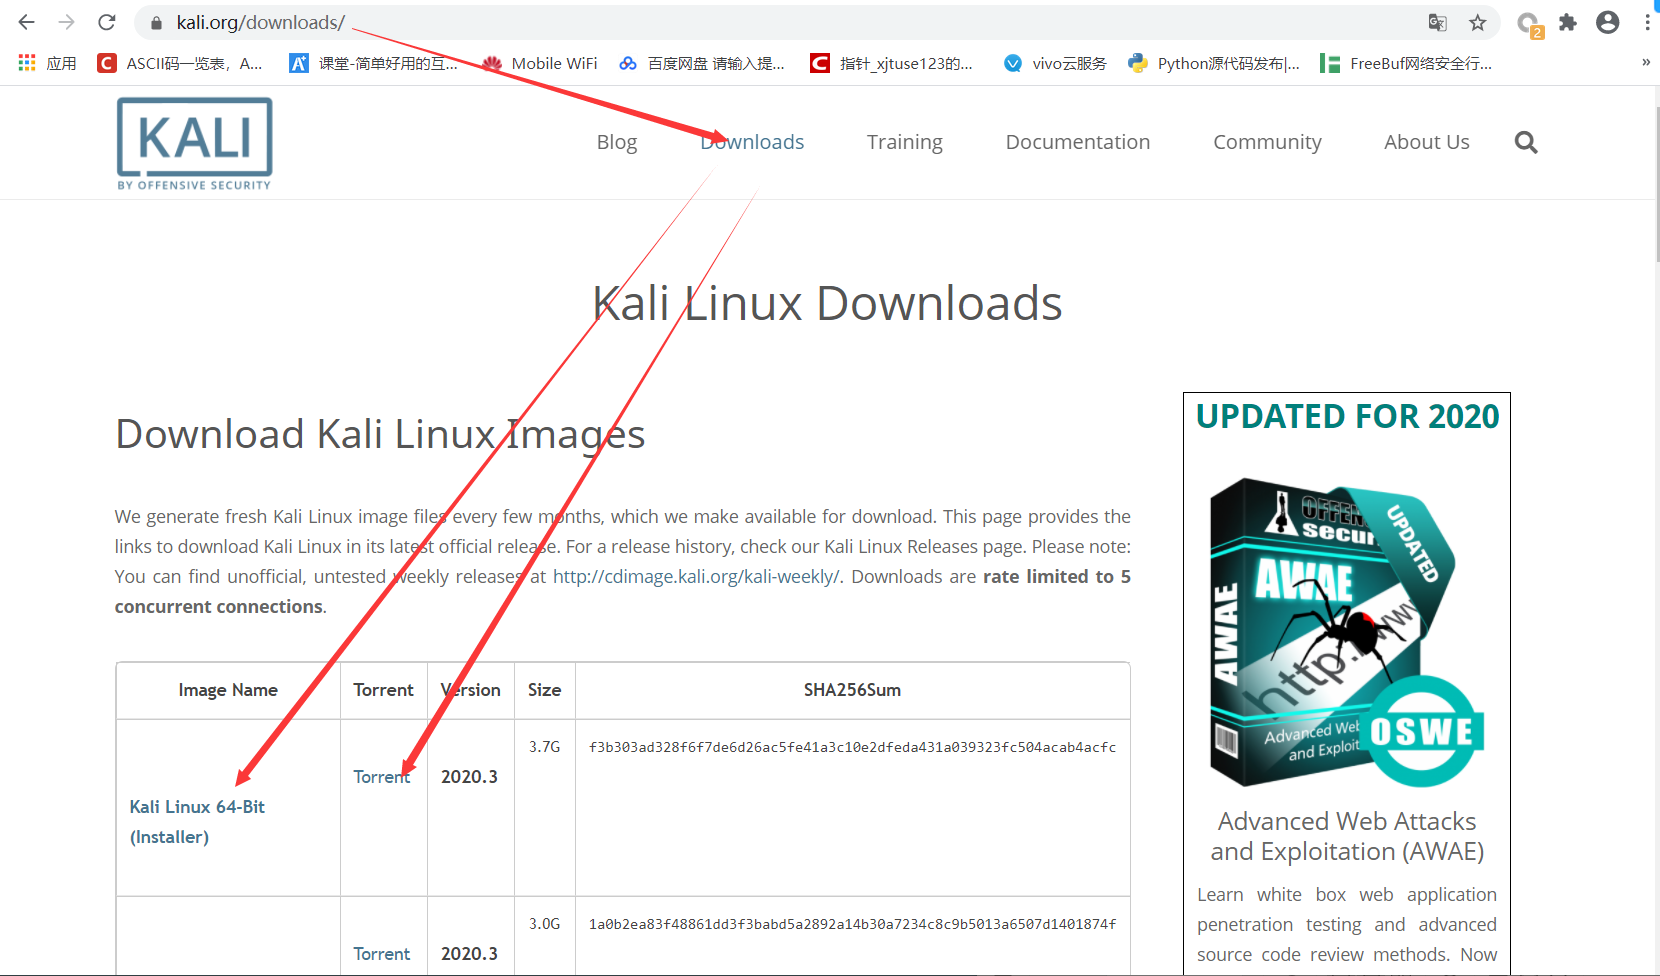Click the Torrent column header
The width and height of the screenshot is (1660, 976).
pos(384,690)
